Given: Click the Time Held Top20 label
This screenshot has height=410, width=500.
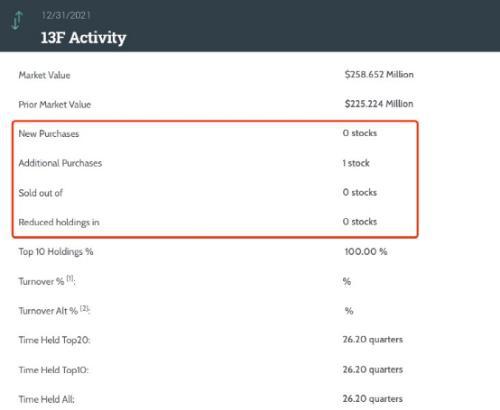Looking at the screenshot, I should coord(54,340).
